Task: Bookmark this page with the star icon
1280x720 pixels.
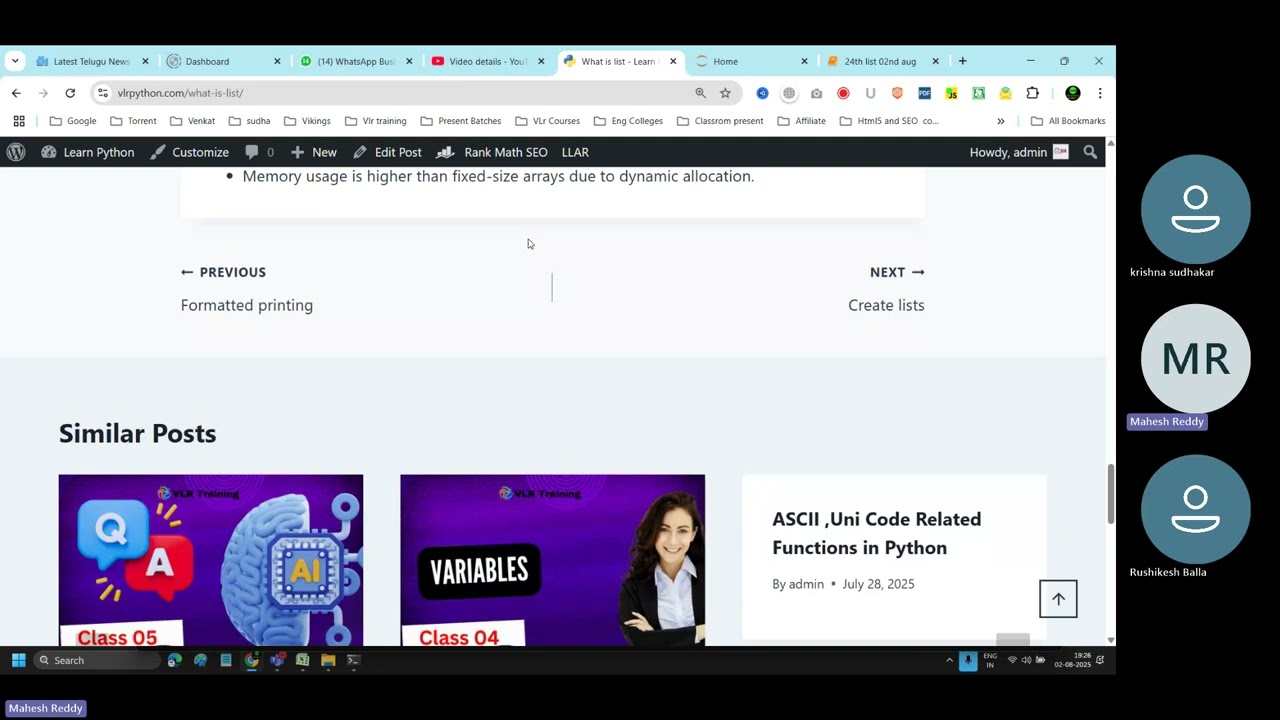Action: 725,93
